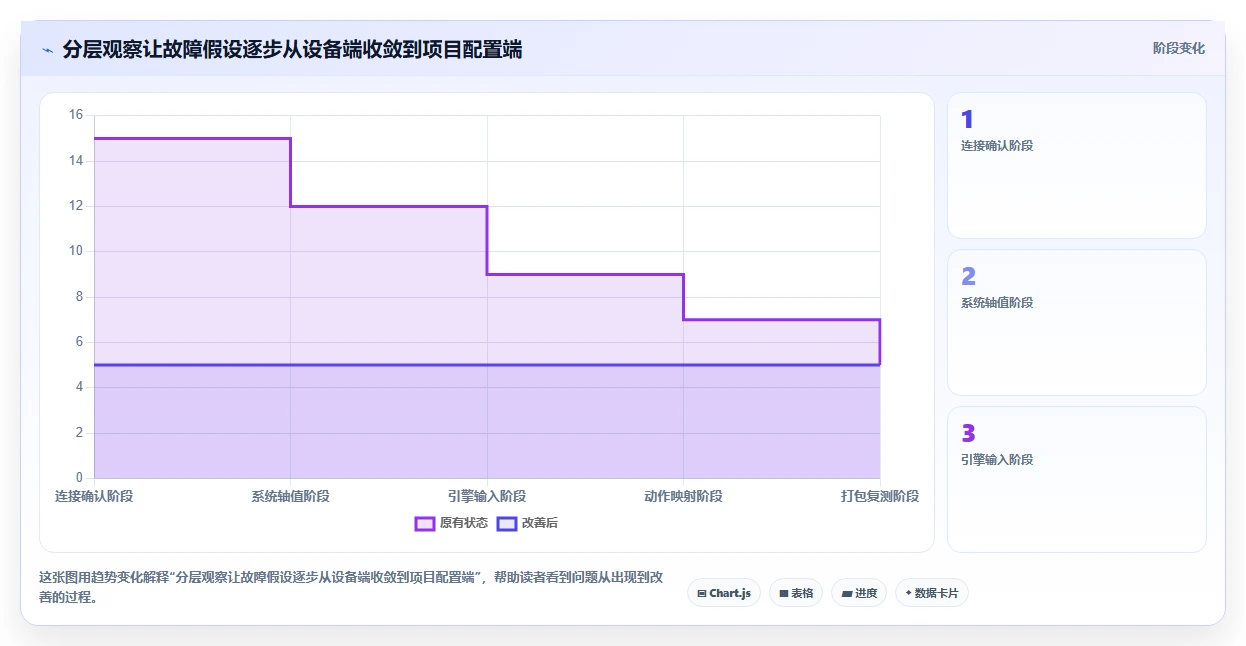This screenshot has height=646, width=1246.
Task: Click the chart description paragraph below chart
Action: pyautogui.click(x=350, y=588)
